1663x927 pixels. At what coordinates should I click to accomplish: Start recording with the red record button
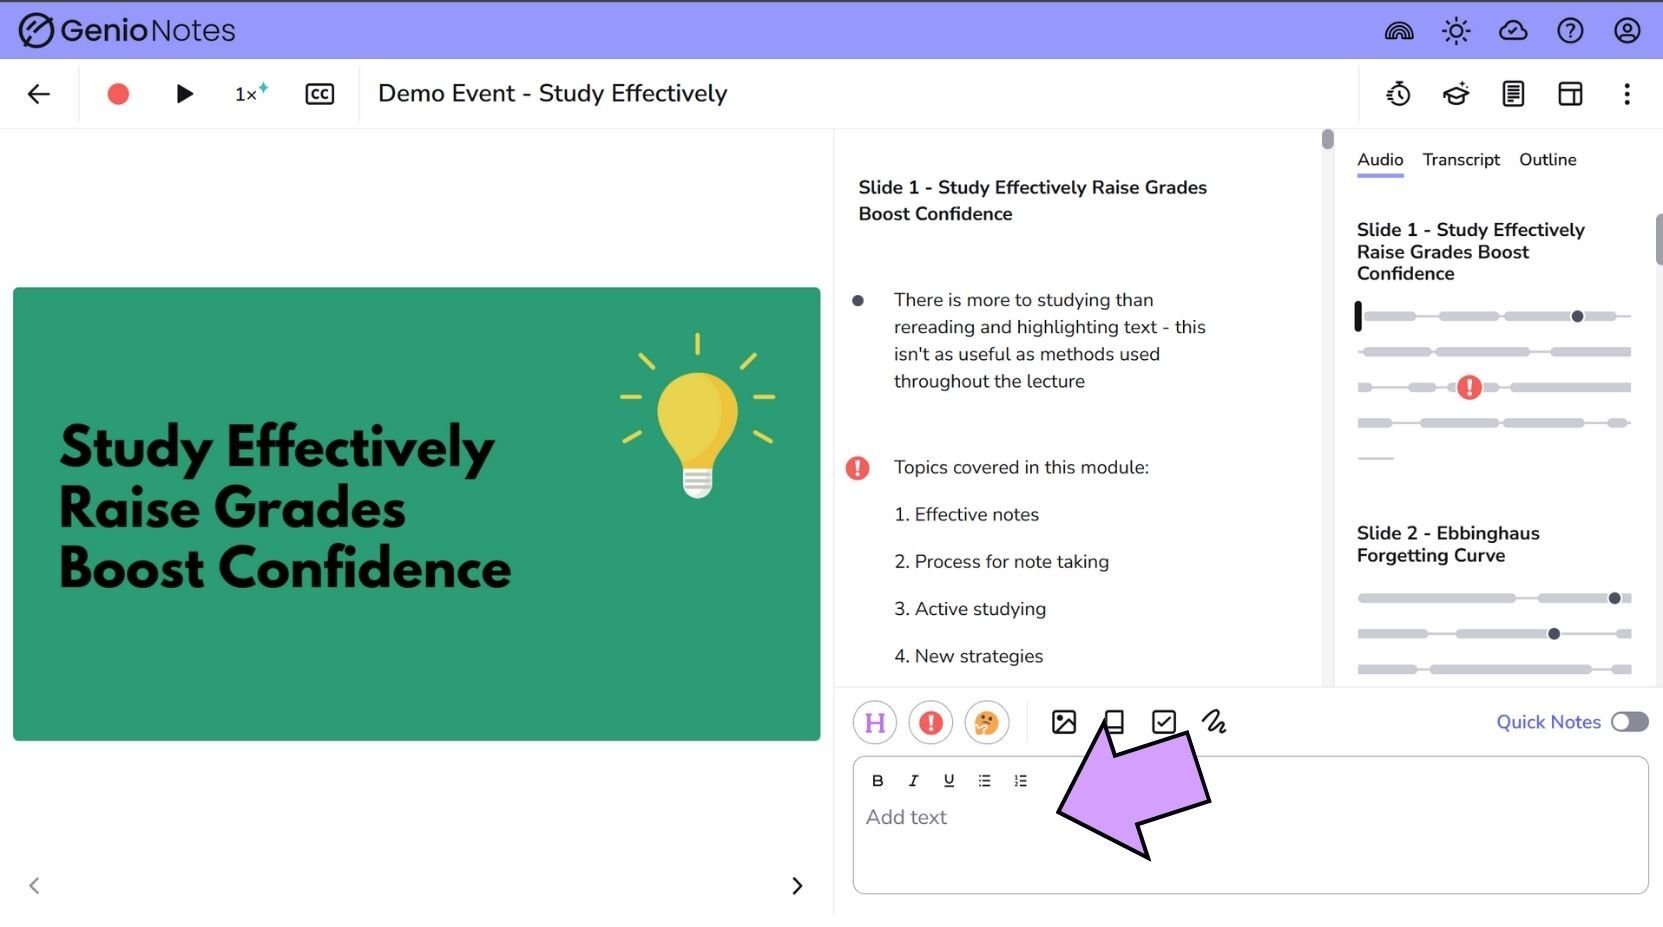point(117,93)
